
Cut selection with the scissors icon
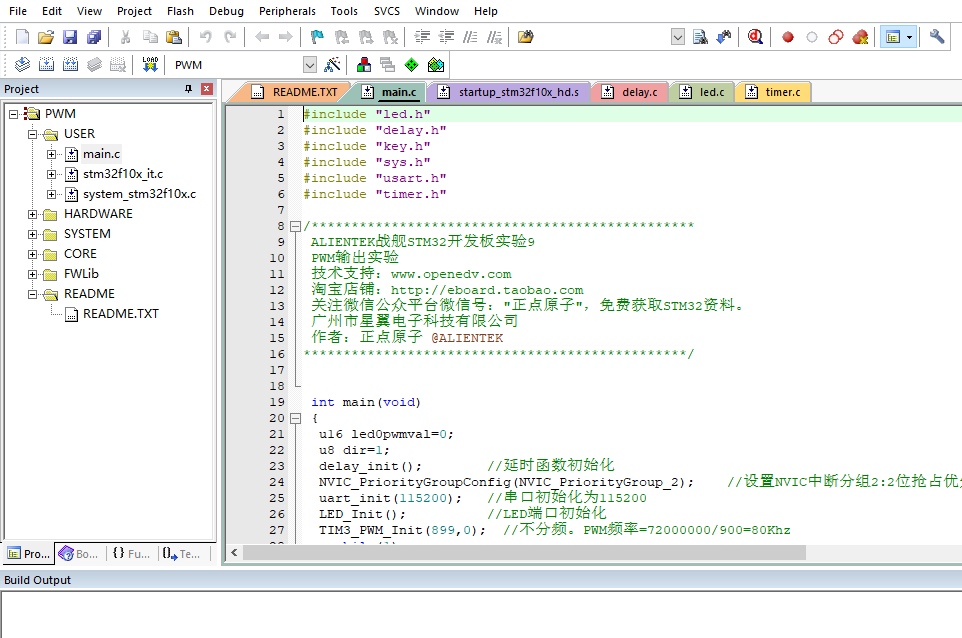pyautogui.click(x=125, y=37)
